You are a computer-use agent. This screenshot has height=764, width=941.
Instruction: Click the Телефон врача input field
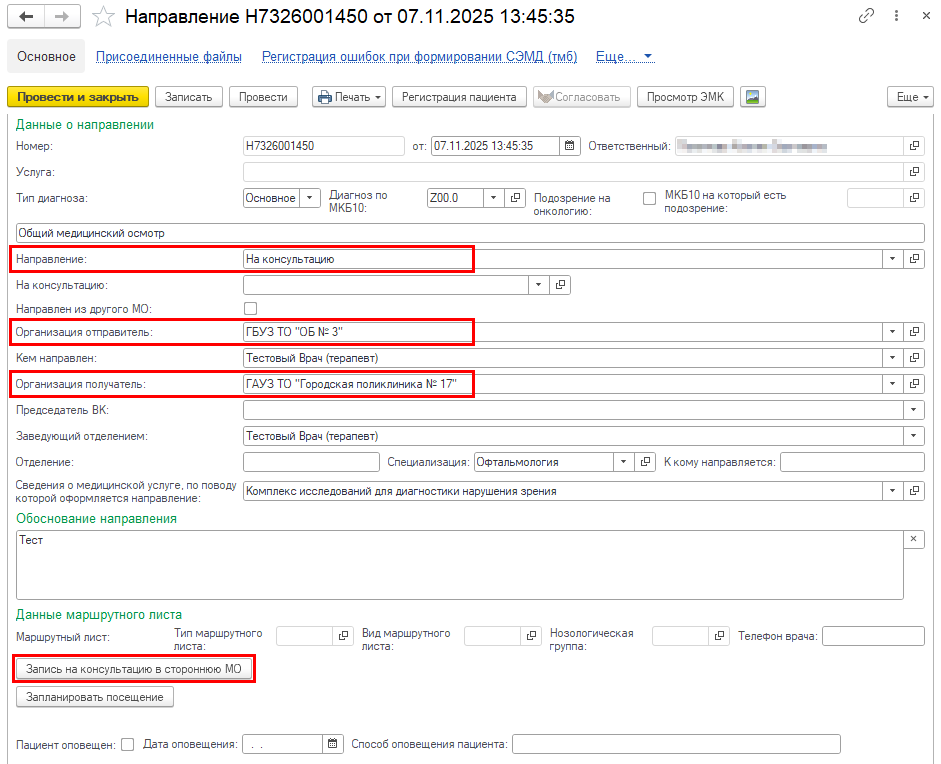(873, 636)
